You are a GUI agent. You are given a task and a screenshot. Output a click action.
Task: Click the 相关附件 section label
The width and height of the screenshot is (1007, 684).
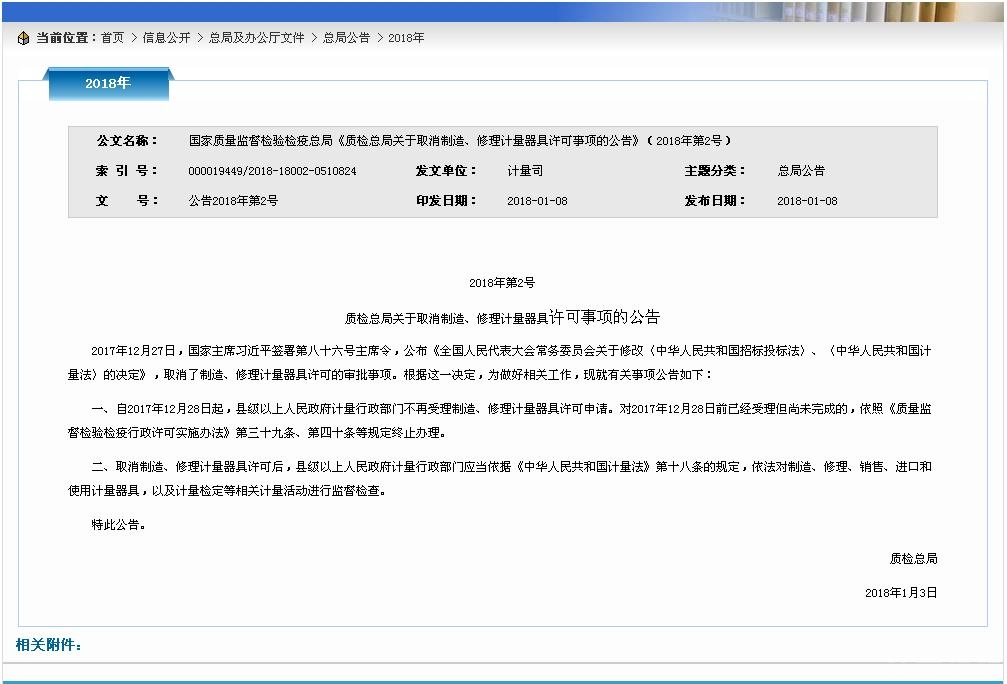tap(49, 645)
